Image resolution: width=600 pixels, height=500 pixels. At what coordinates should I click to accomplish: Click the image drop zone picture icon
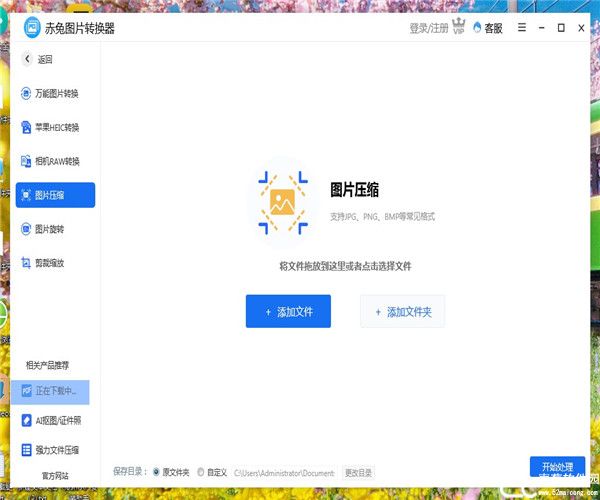coord(282,203)
